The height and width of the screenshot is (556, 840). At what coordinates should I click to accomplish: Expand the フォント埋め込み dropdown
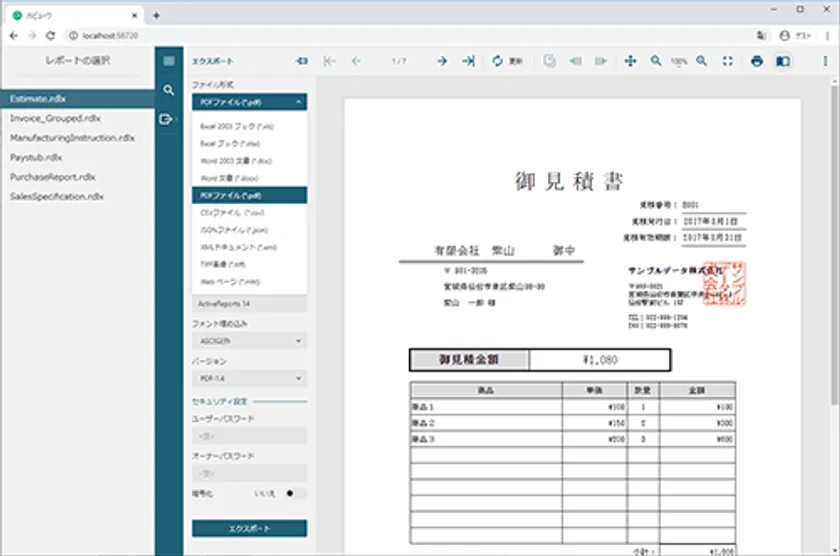249,341
